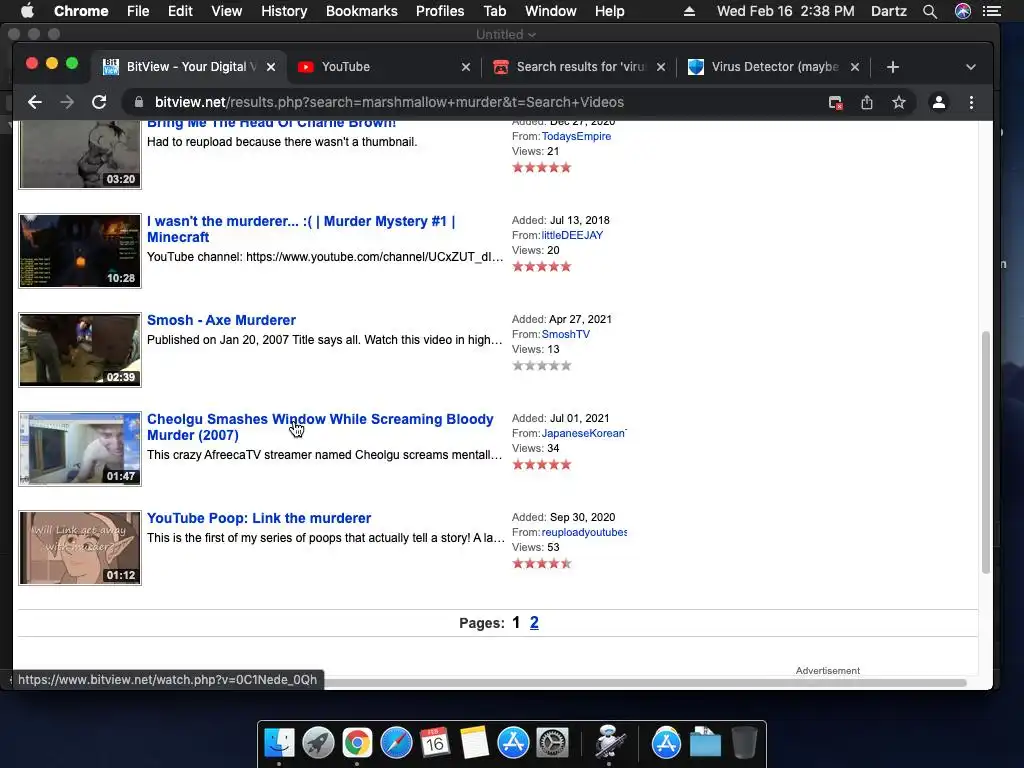This screenshot has height=768, width=1024.
Task: Open the Help menu
Action: (x=609, y=11)
